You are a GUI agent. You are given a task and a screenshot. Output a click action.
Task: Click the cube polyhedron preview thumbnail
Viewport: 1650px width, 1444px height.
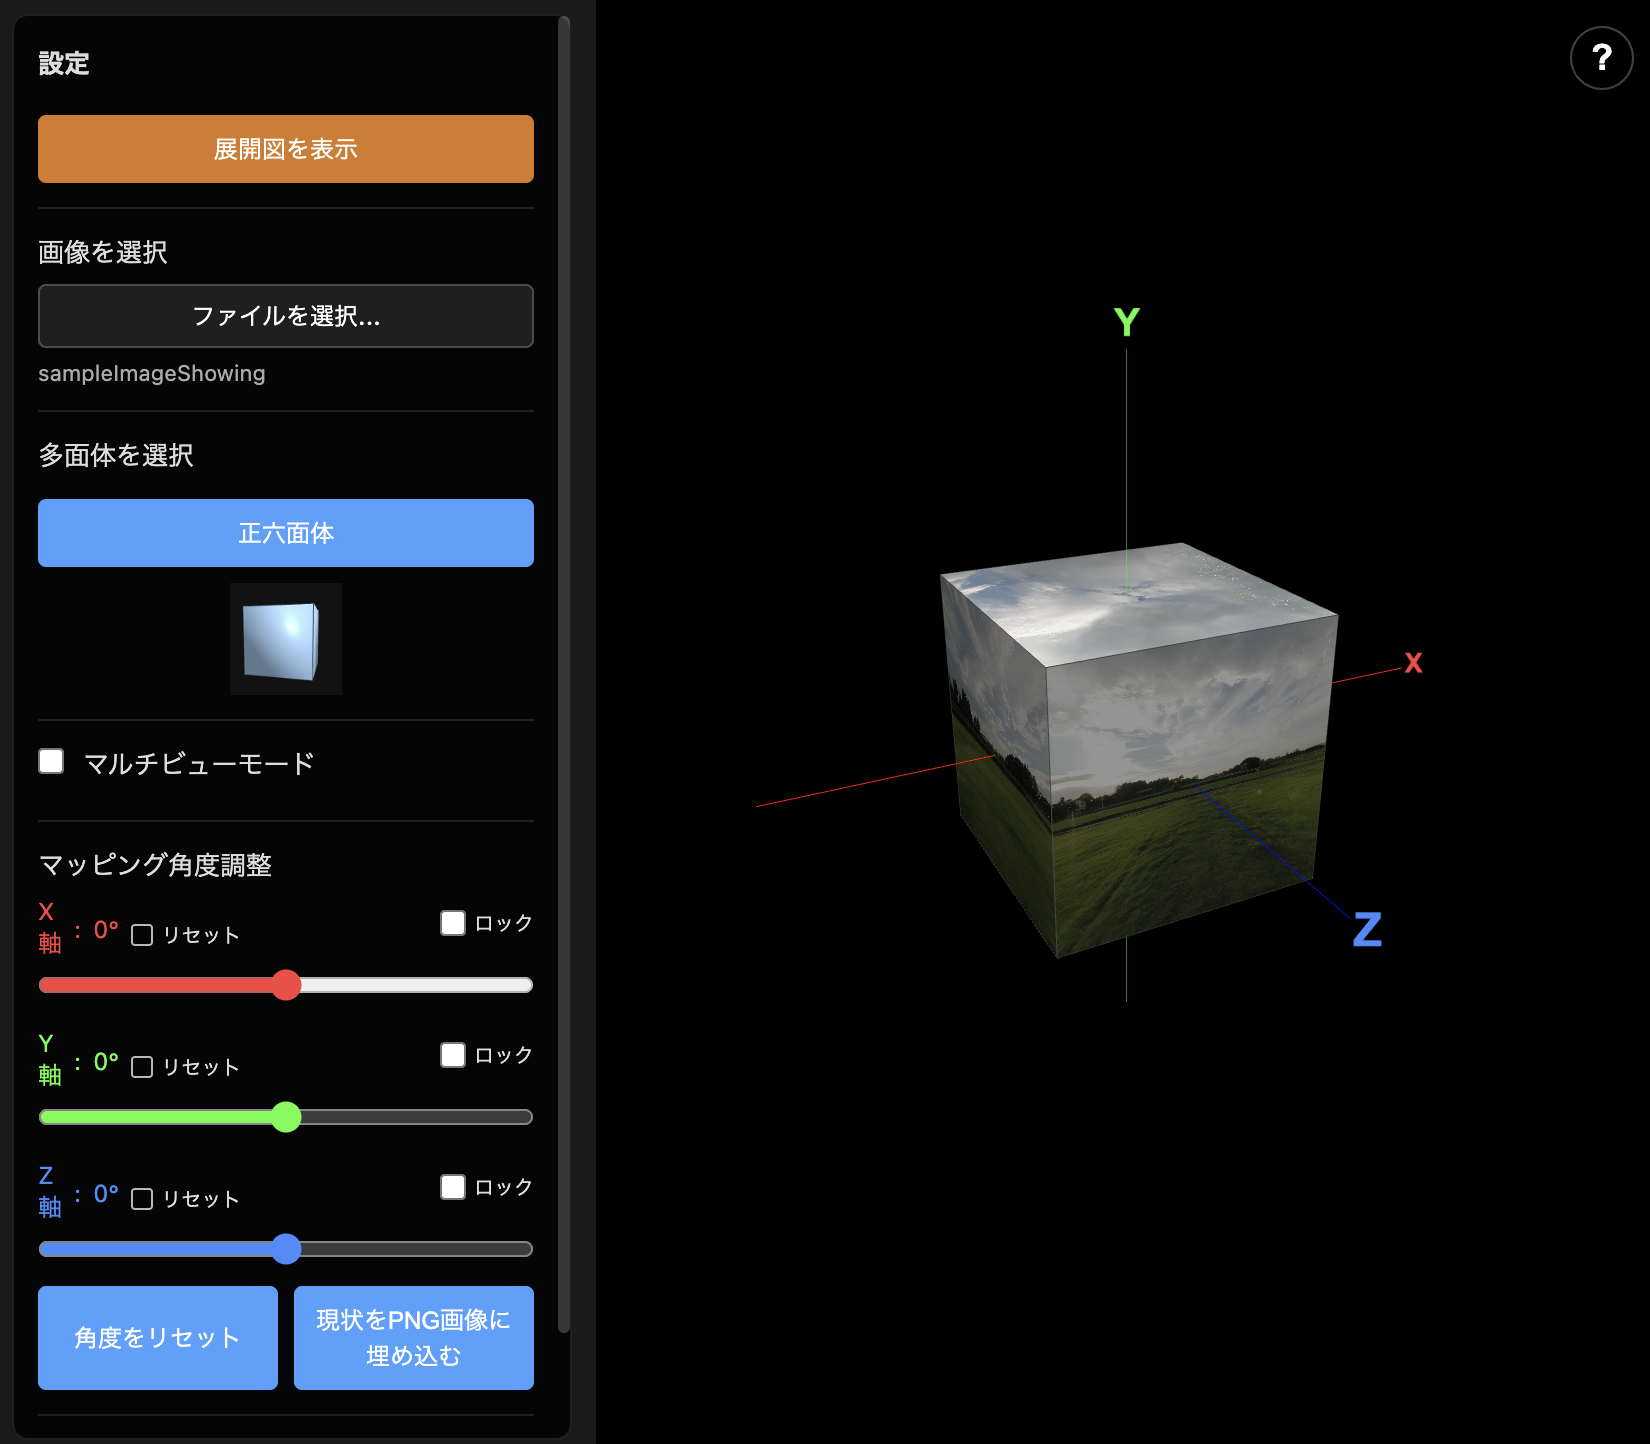pos(285,639)
